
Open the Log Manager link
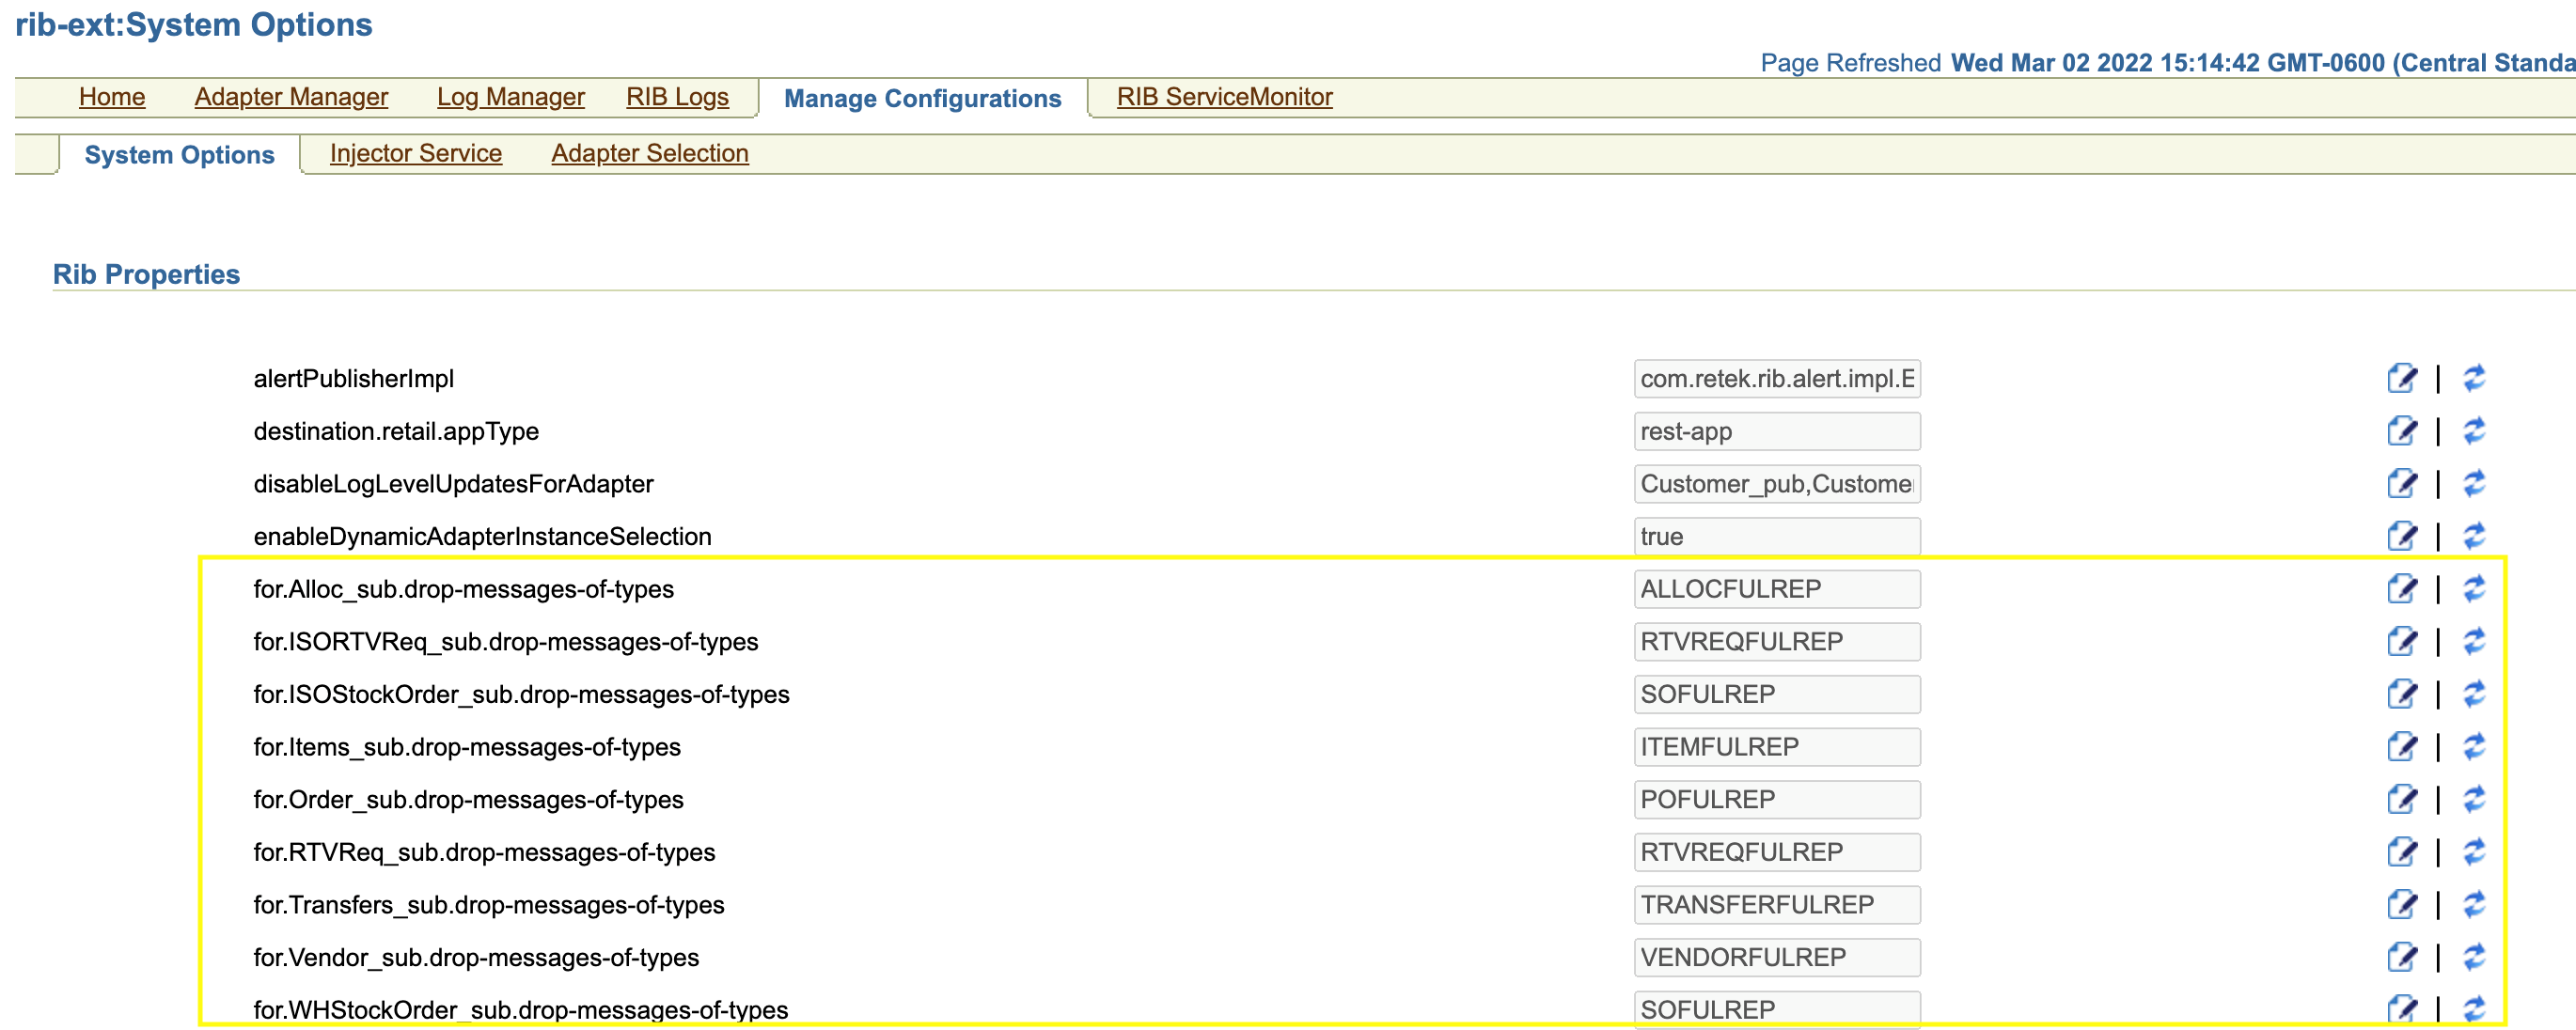tap(510, 97)
